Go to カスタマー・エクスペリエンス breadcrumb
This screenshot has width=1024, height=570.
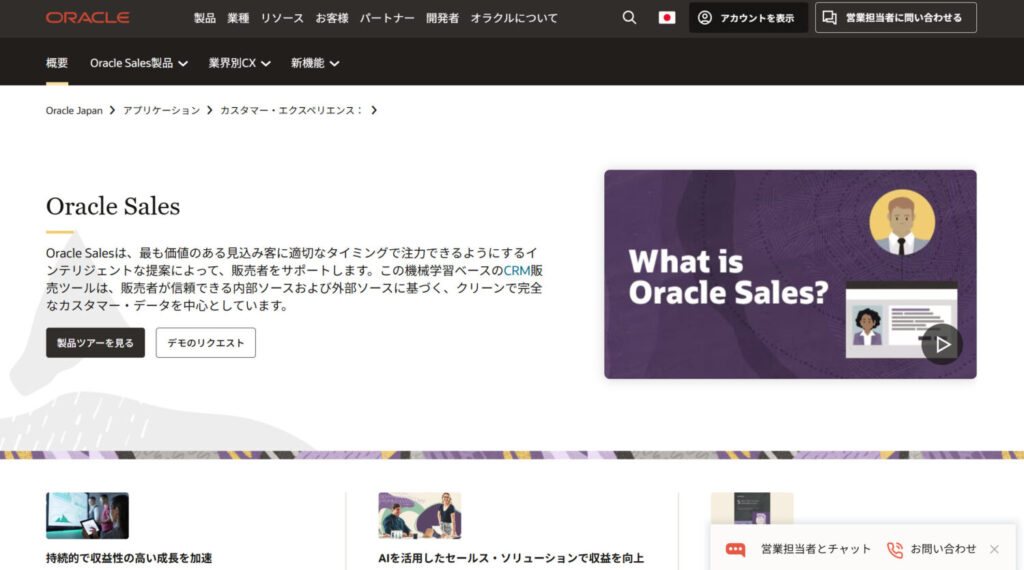pyautogui.click(x=291, y=110)
